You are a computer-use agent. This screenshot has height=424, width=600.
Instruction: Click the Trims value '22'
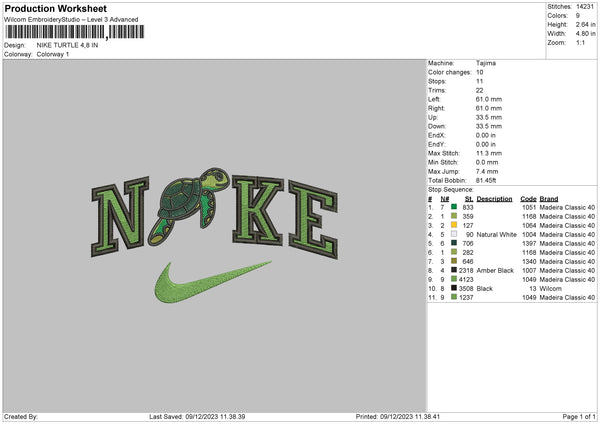point(479,90)
